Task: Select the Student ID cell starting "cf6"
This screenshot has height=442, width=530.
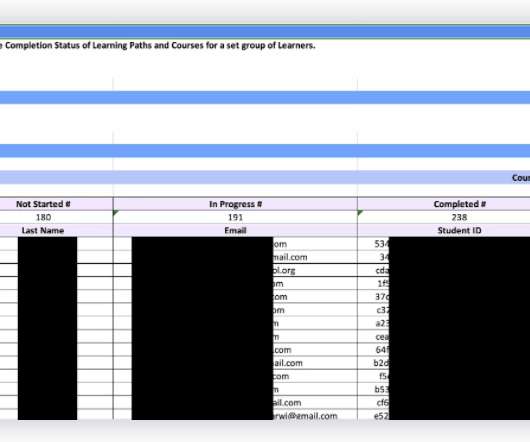Action: 444,402
